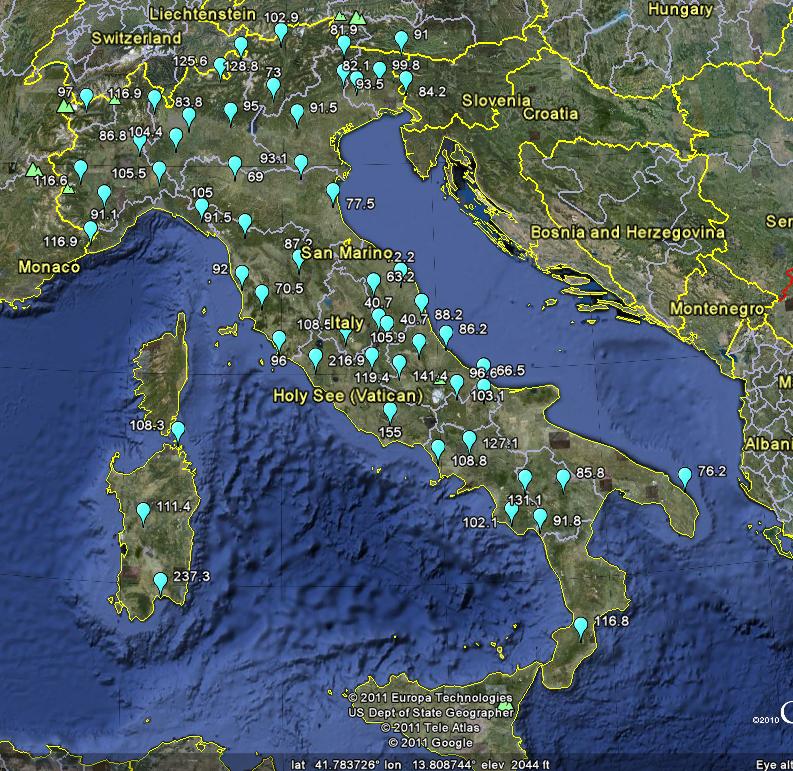The width and height of the screenshot is (793, 771).
Task: Select the pin labeled 77.5
Action: 333,193
